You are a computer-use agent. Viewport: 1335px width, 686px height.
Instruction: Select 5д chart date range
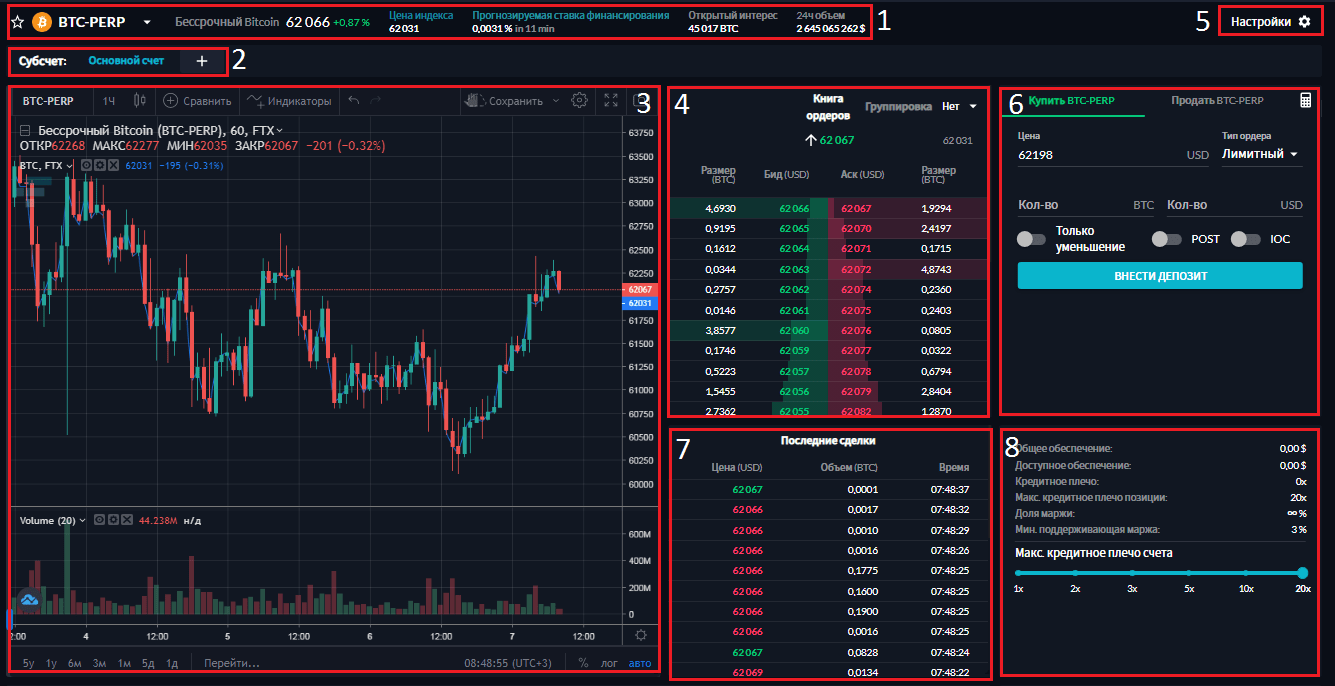coord(148,662)
